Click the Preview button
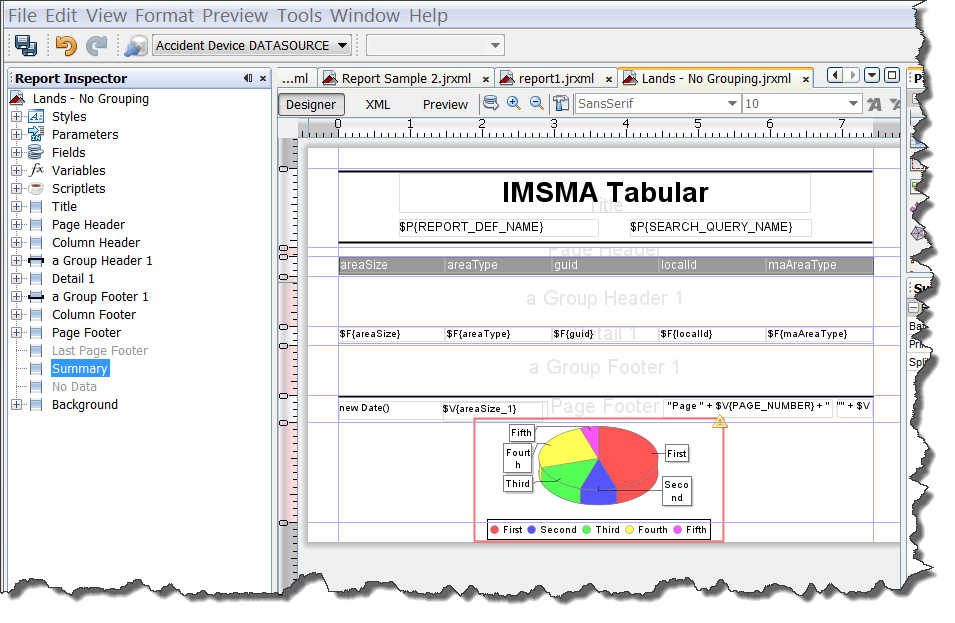Image resolution: width=955 pixels, height=623 pixels. tap(444, 103)
